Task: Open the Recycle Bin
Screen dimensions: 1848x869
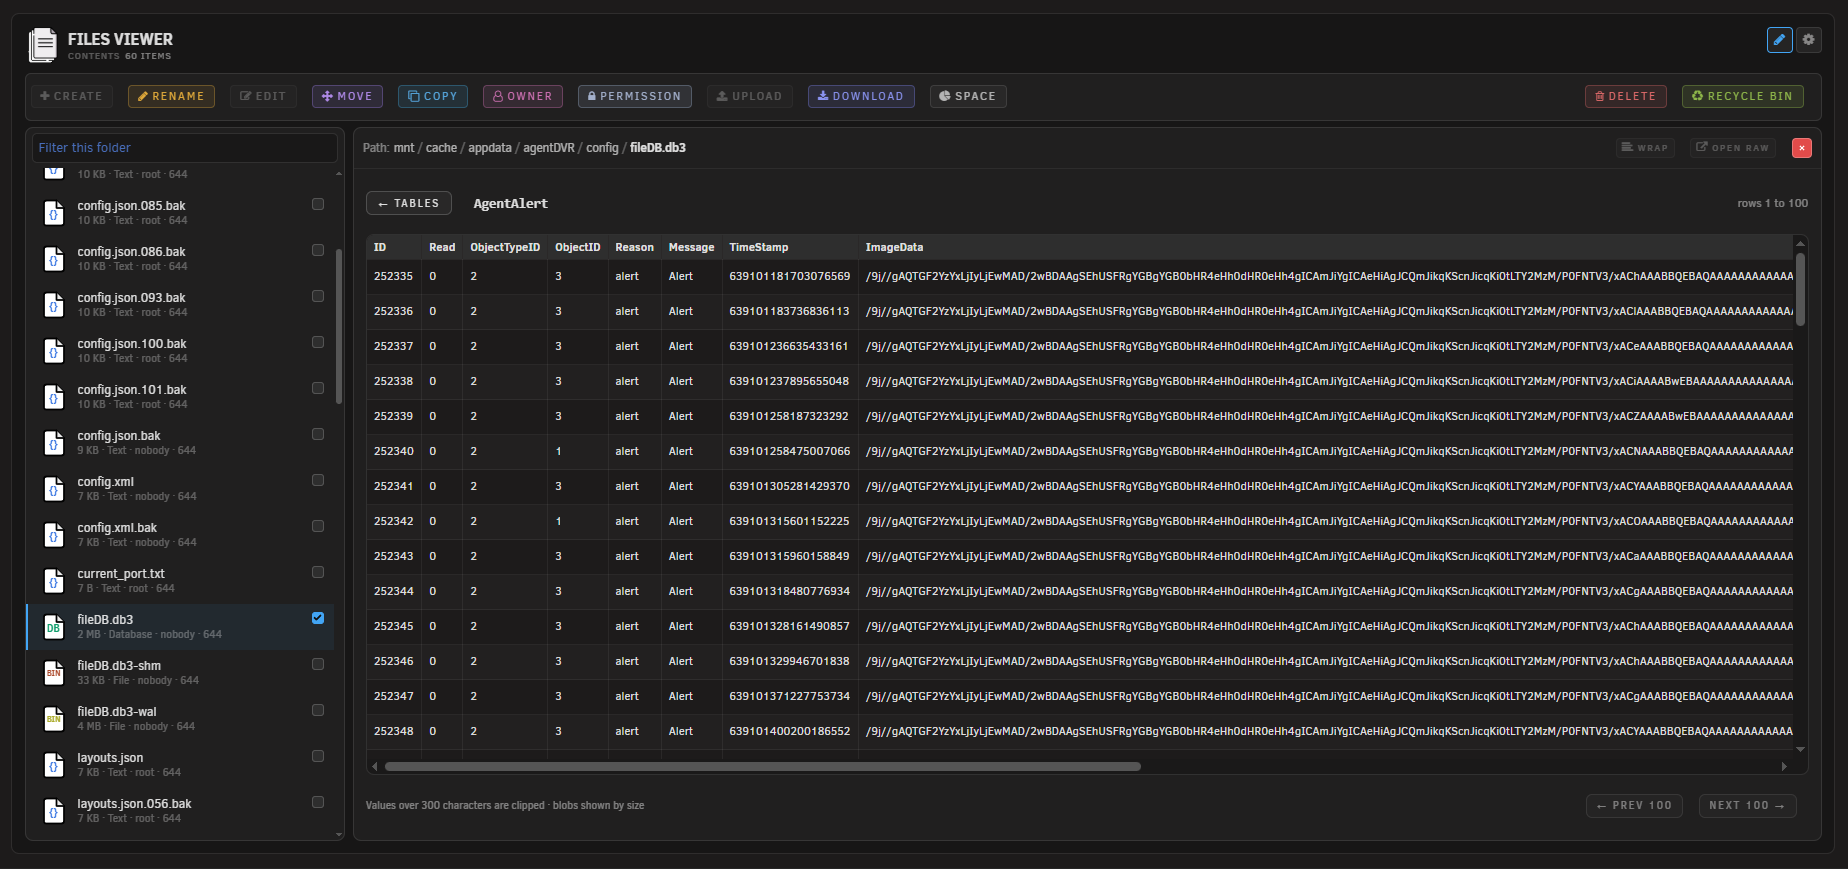Action: (1742, 96)
